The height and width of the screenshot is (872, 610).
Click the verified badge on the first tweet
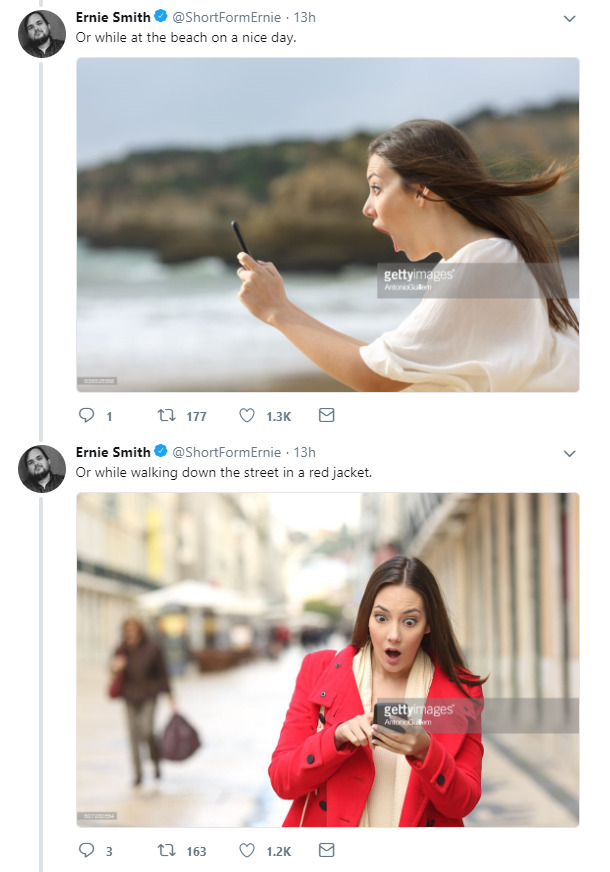pyautogui.click(x=161, y=17)
